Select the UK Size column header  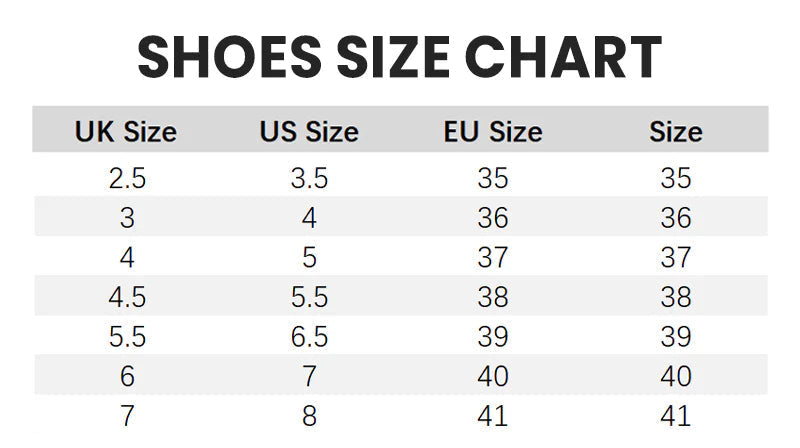(x=126, y=132)
